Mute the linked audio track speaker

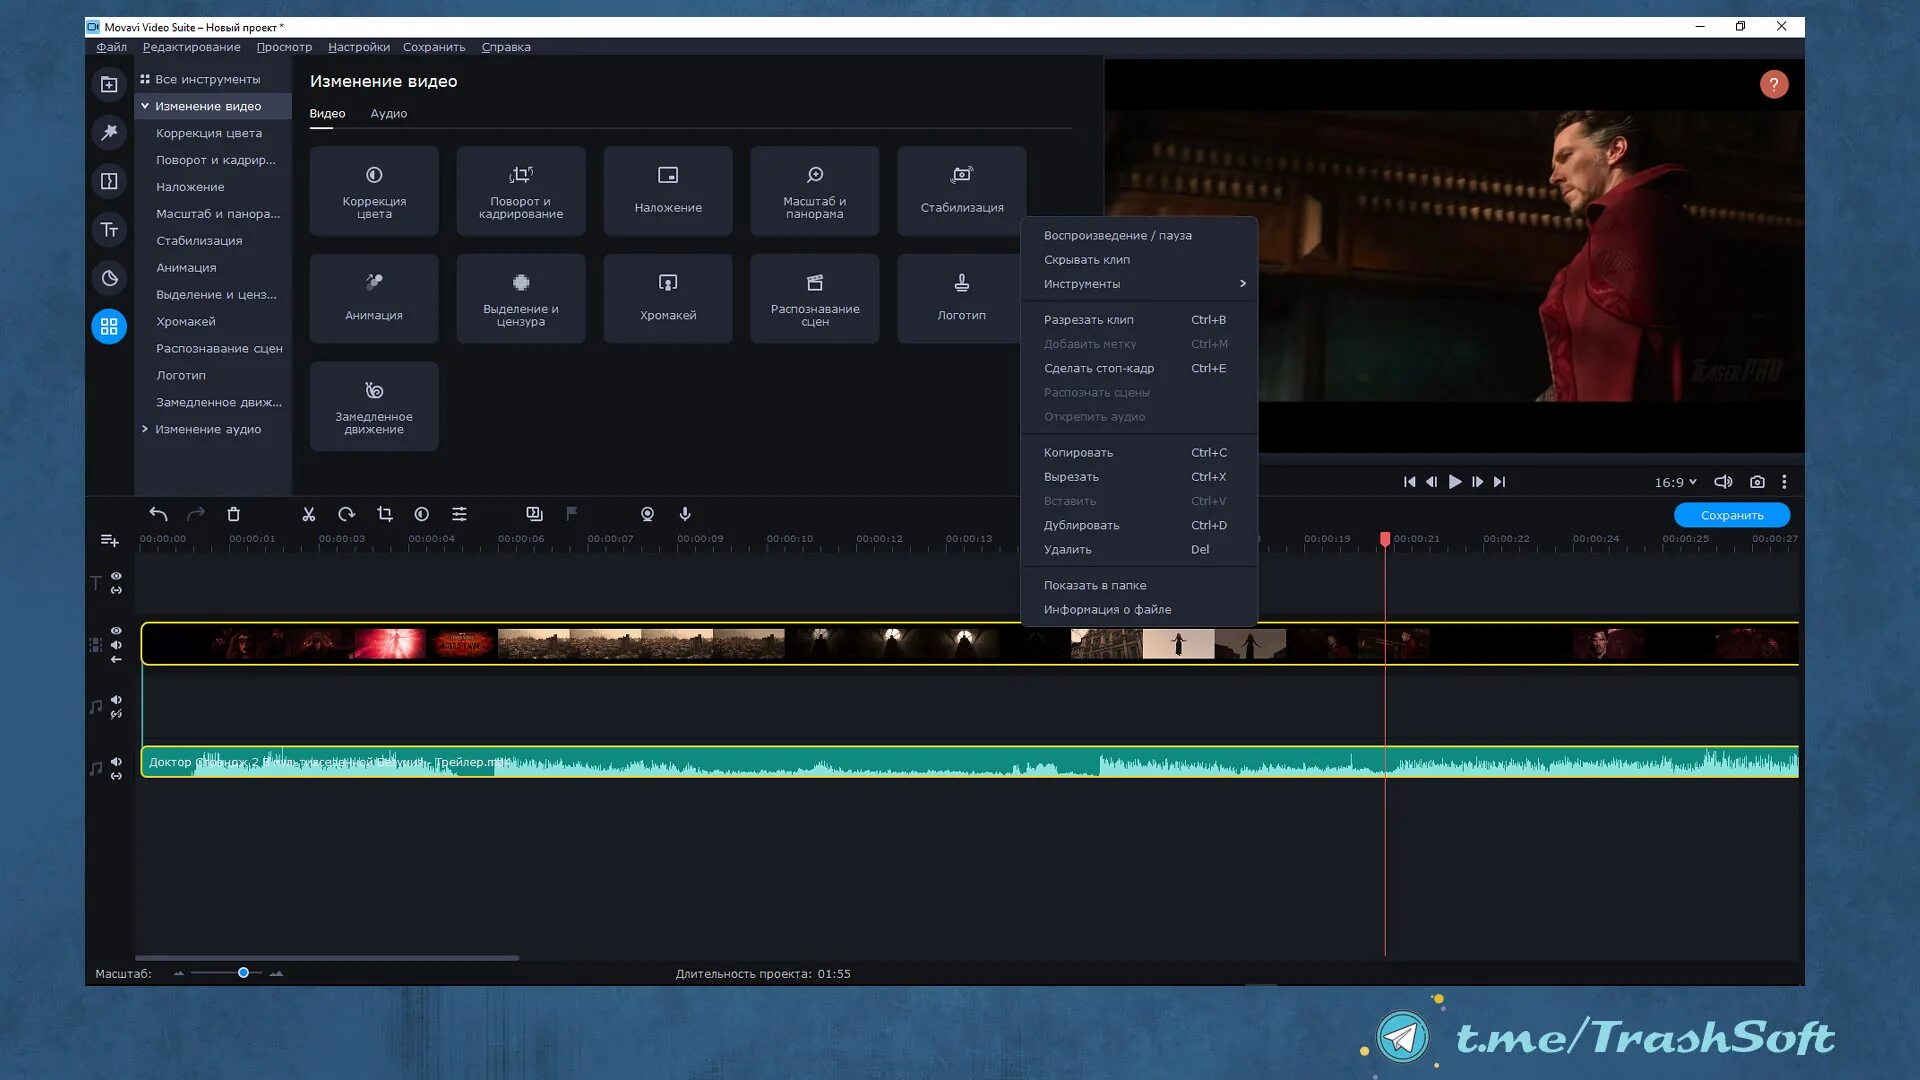[116, 700]
